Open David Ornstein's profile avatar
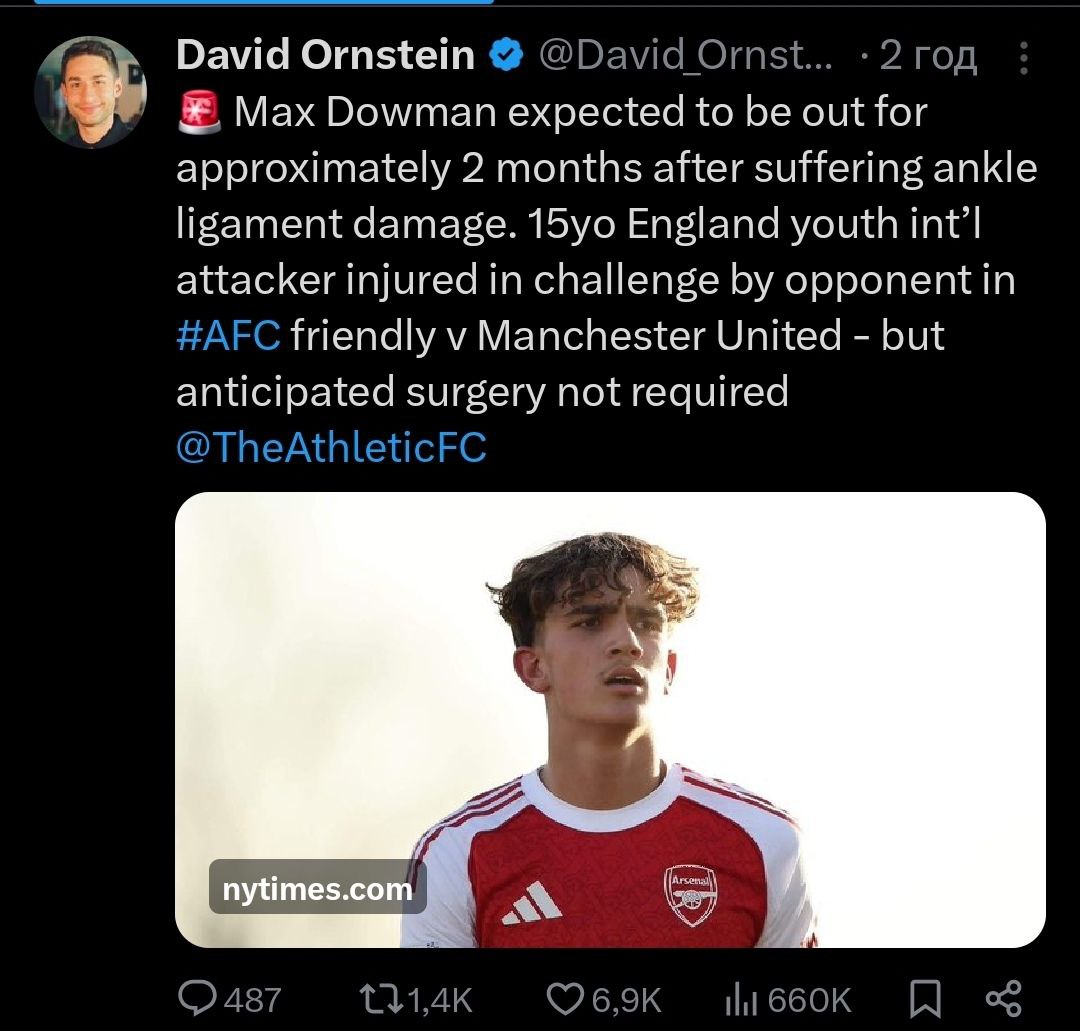 click(x=90, y=93)
